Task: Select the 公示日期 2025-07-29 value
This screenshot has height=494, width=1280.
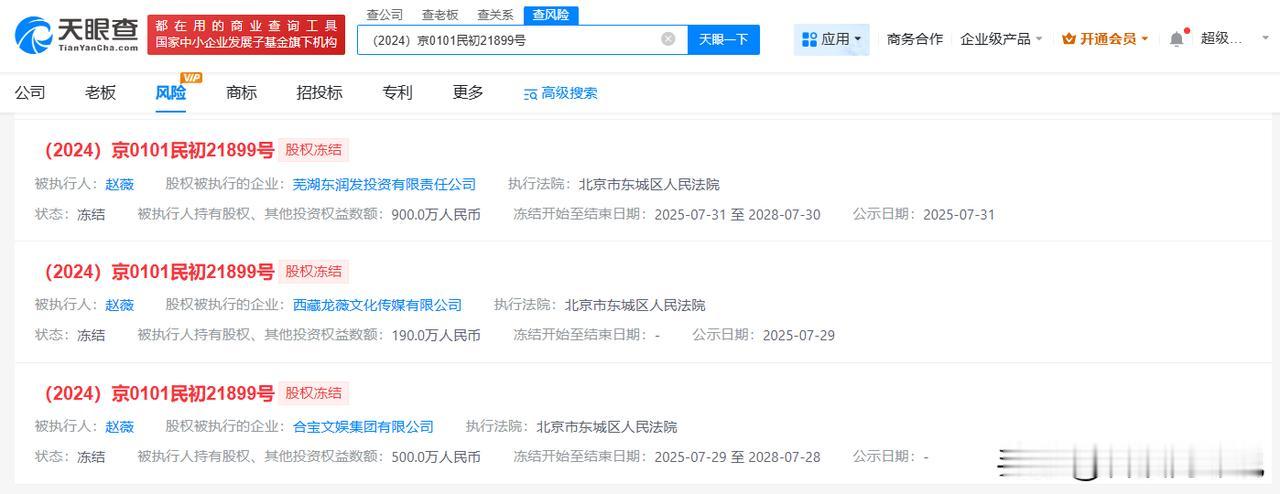Action: [798, 336]
